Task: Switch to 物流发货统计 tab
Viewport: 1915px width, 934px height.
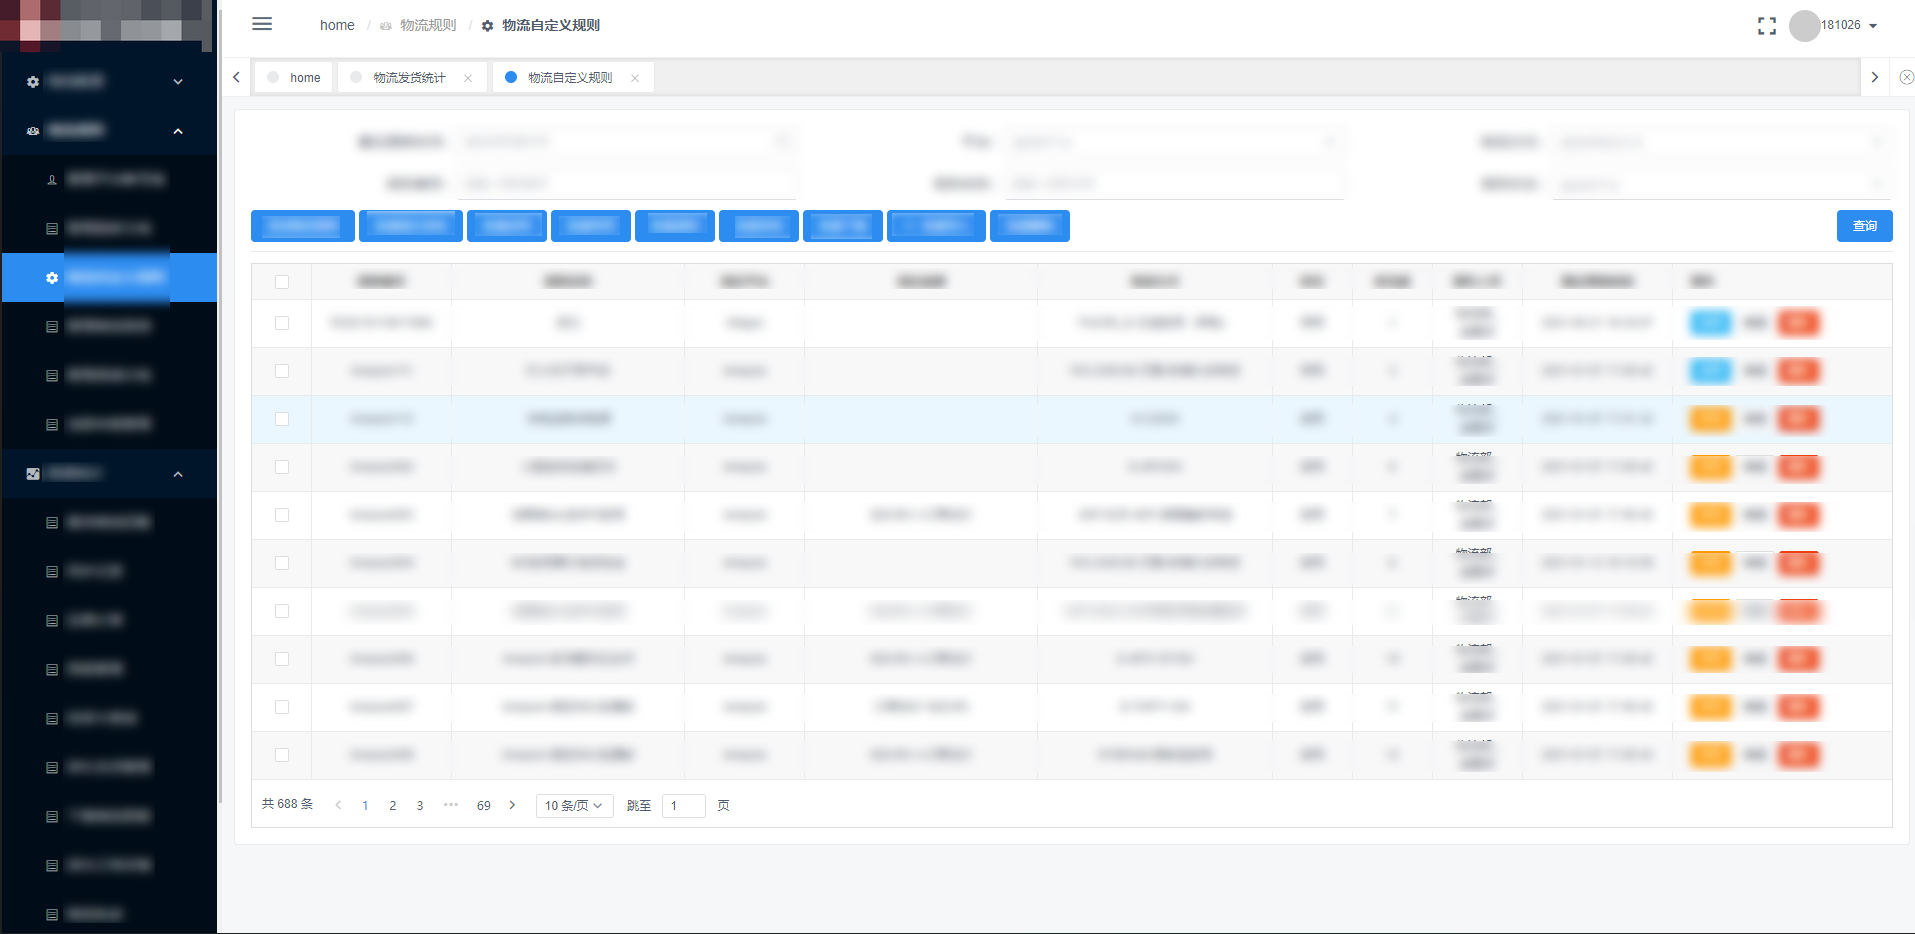Action: 409,78
